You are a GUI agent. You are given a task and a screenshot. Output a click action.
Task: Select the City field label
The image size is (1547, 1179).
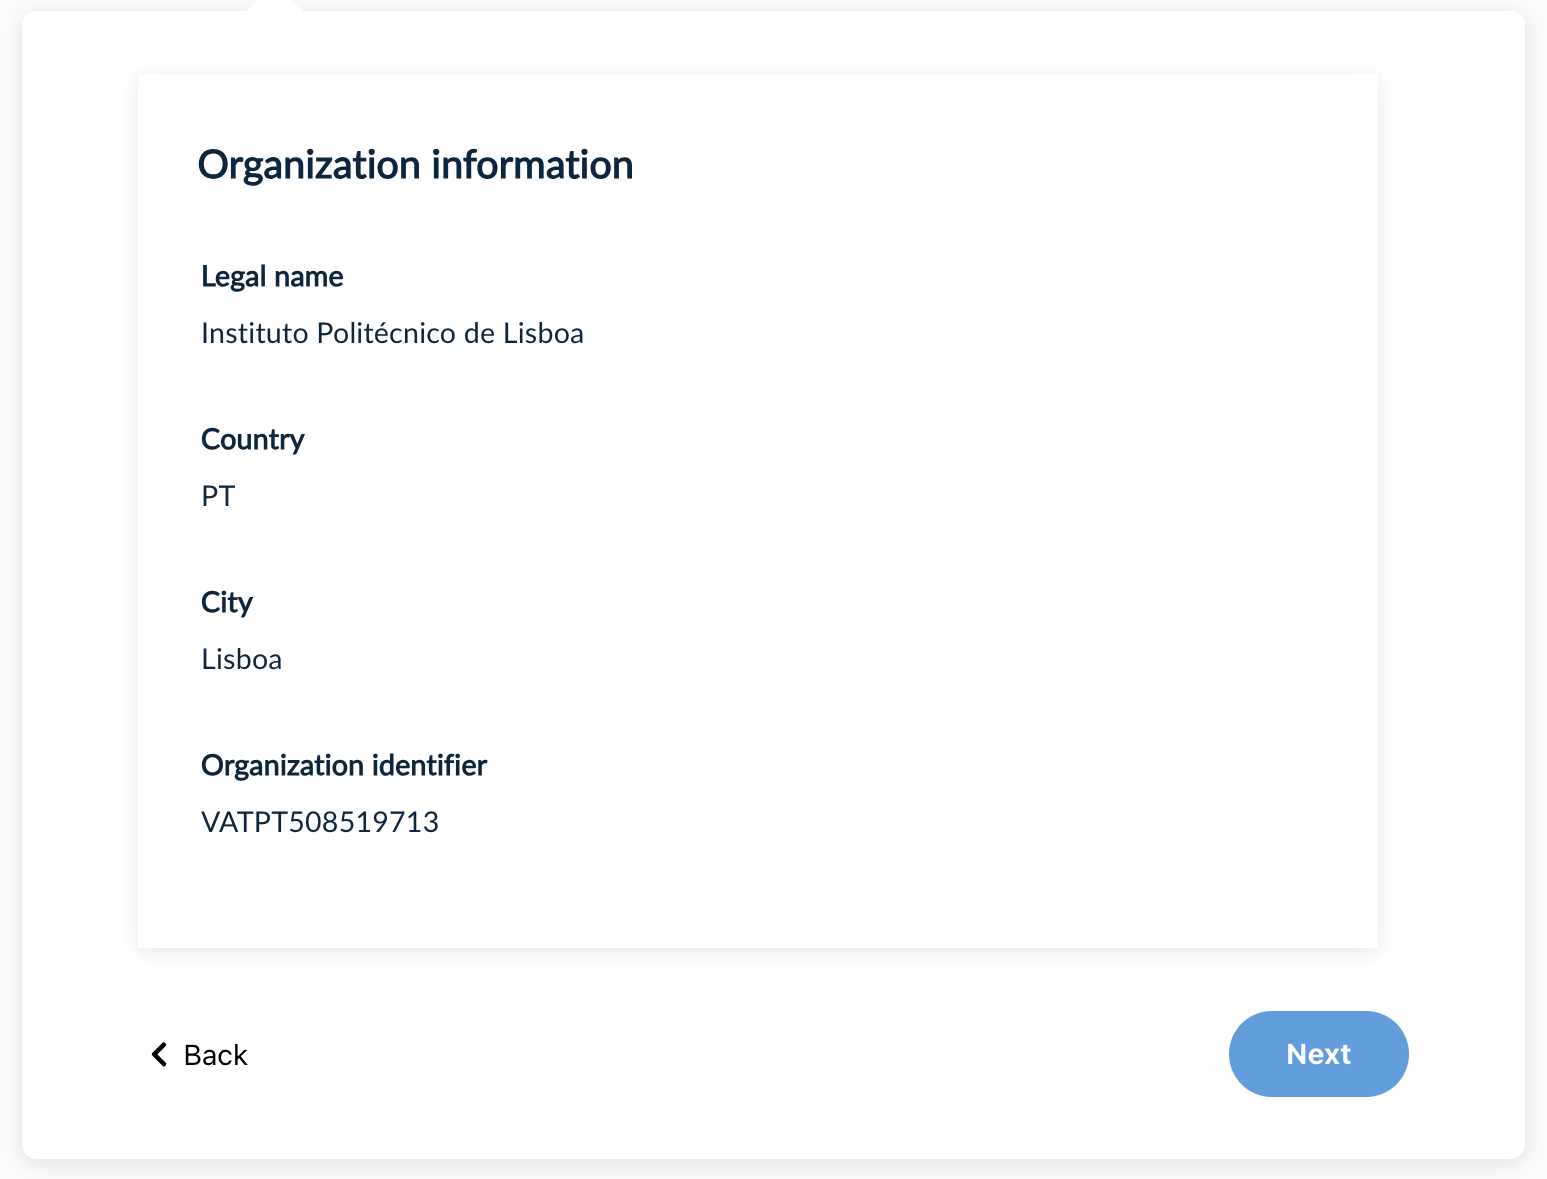coord(227,602)
